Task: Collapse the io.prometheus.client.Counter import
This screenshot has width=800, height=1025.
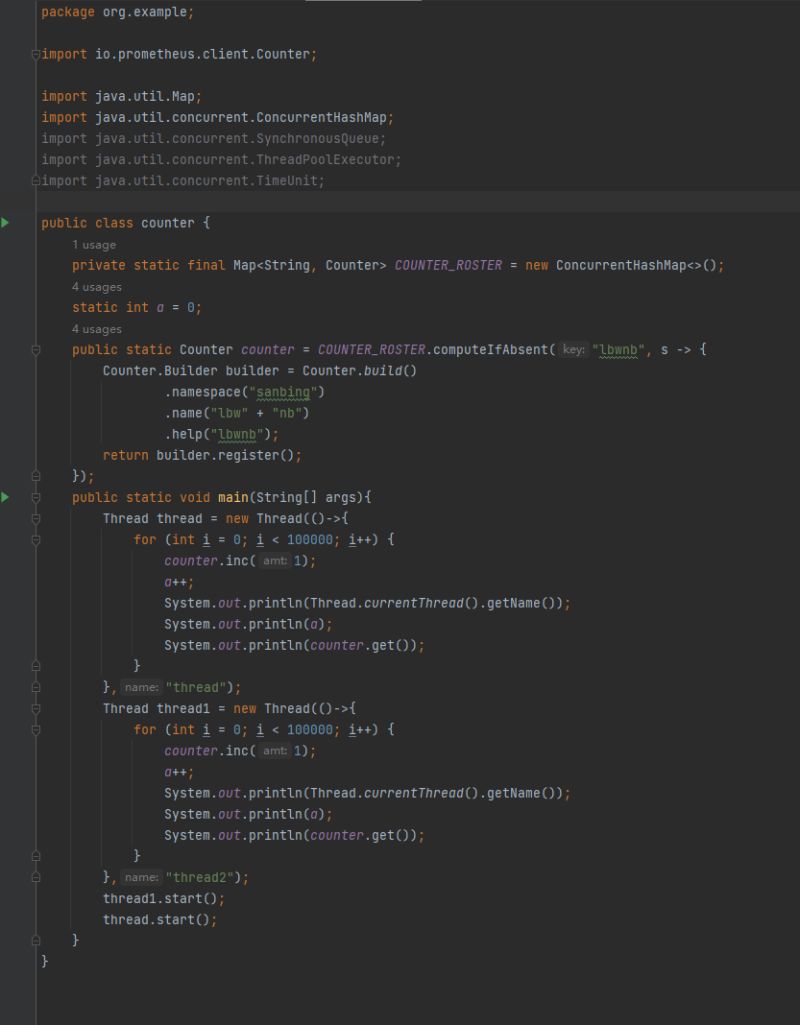Action: click(35, 54)
